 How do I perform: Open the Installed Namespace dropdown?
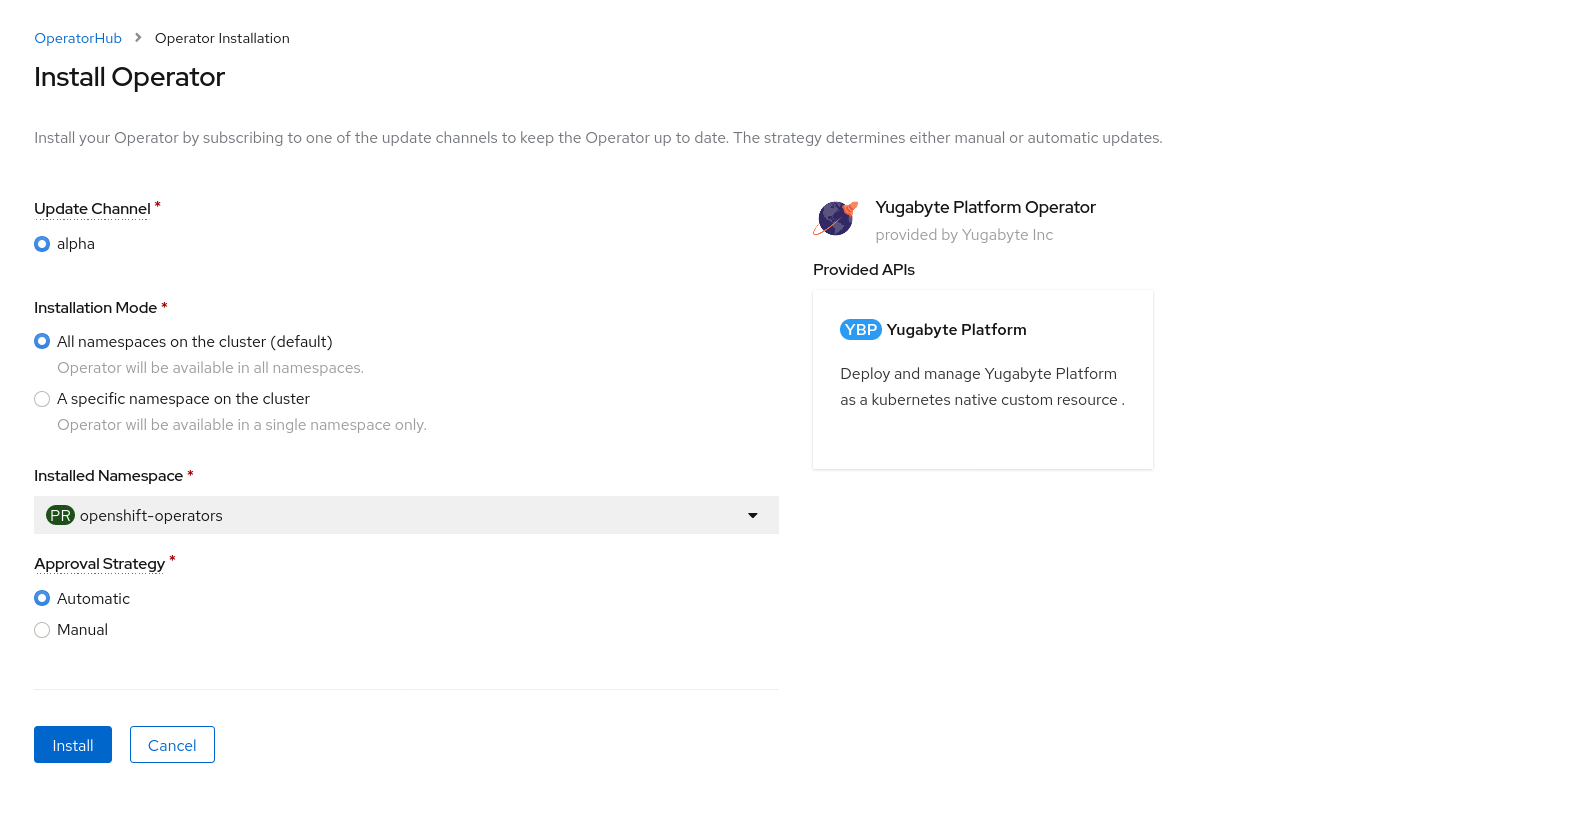(x=405, y=516)
